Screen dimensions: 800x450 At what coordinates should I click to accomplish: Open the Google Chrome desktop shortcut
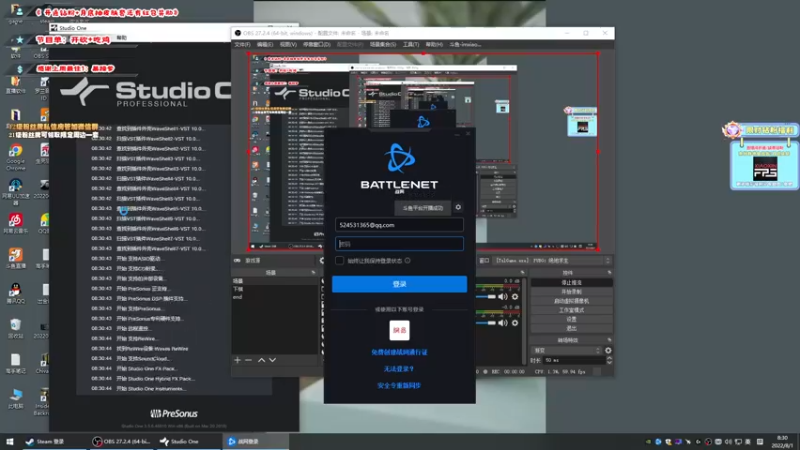pos(15,156)
